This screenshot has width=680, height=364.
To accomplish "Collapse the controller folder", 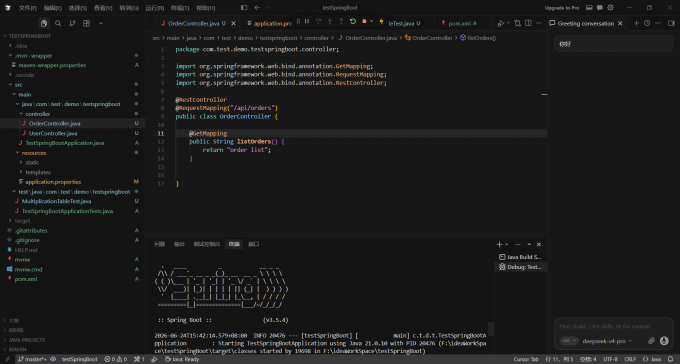I will point(72,114).
